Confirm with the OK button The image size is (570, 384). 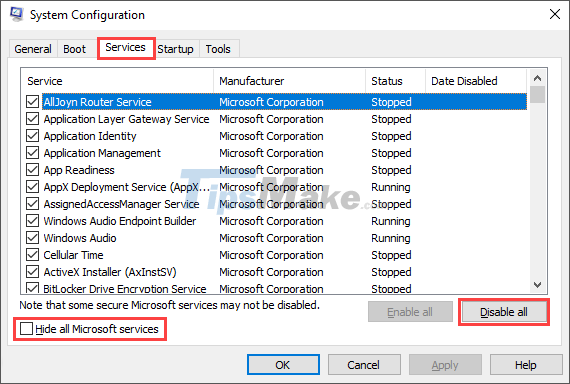(x=283, y=365)
